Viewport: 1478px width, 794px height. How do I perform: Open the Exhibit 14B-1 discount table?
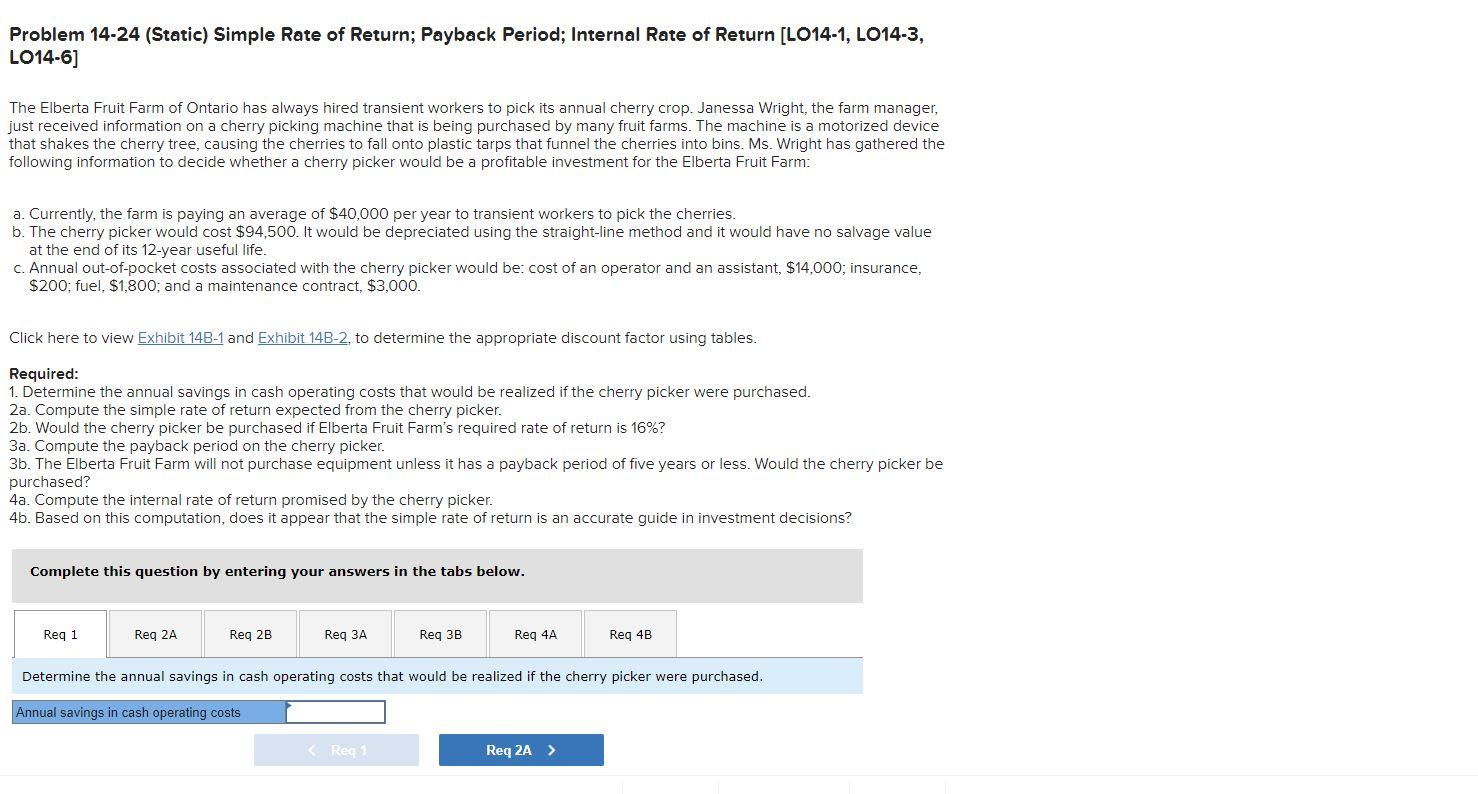[x=180, y=338]
